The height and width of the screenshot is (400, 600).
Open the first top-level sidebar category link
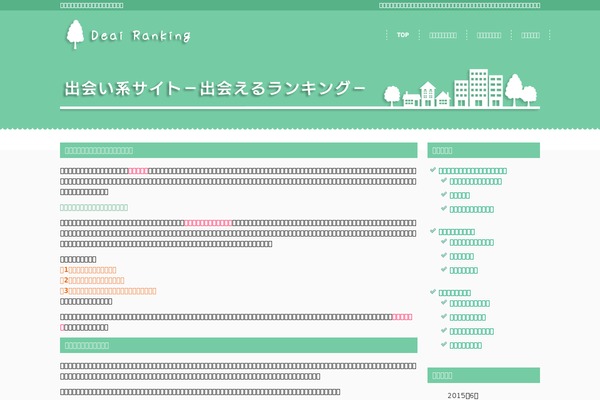point(473,171)
